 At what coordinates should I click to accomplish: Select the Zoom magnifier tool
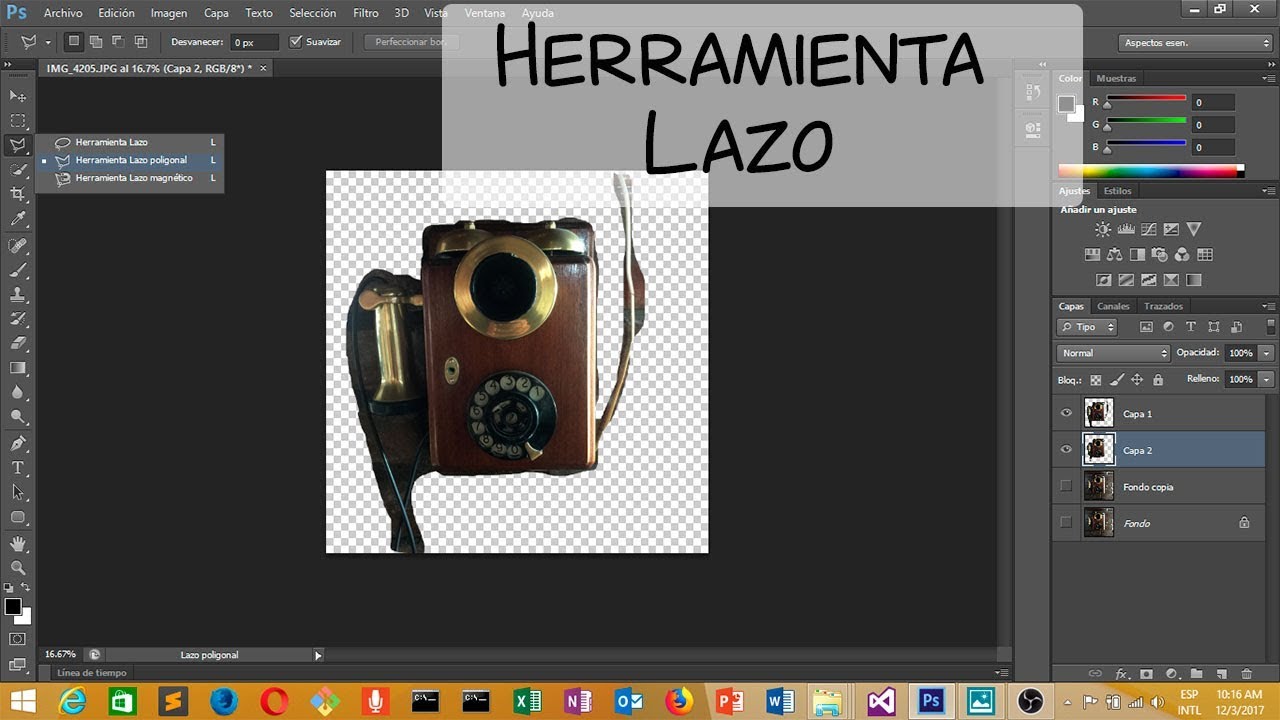(18, 567)
